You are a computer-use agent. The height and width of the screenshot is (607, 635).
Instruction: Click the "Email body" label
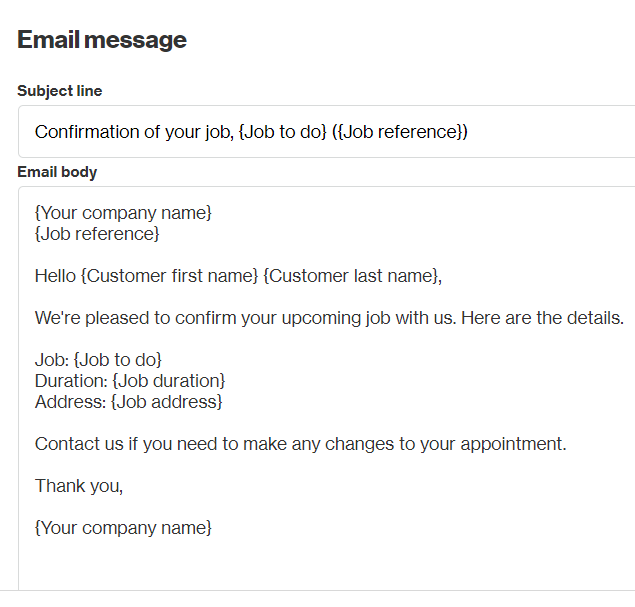(57, 172)
